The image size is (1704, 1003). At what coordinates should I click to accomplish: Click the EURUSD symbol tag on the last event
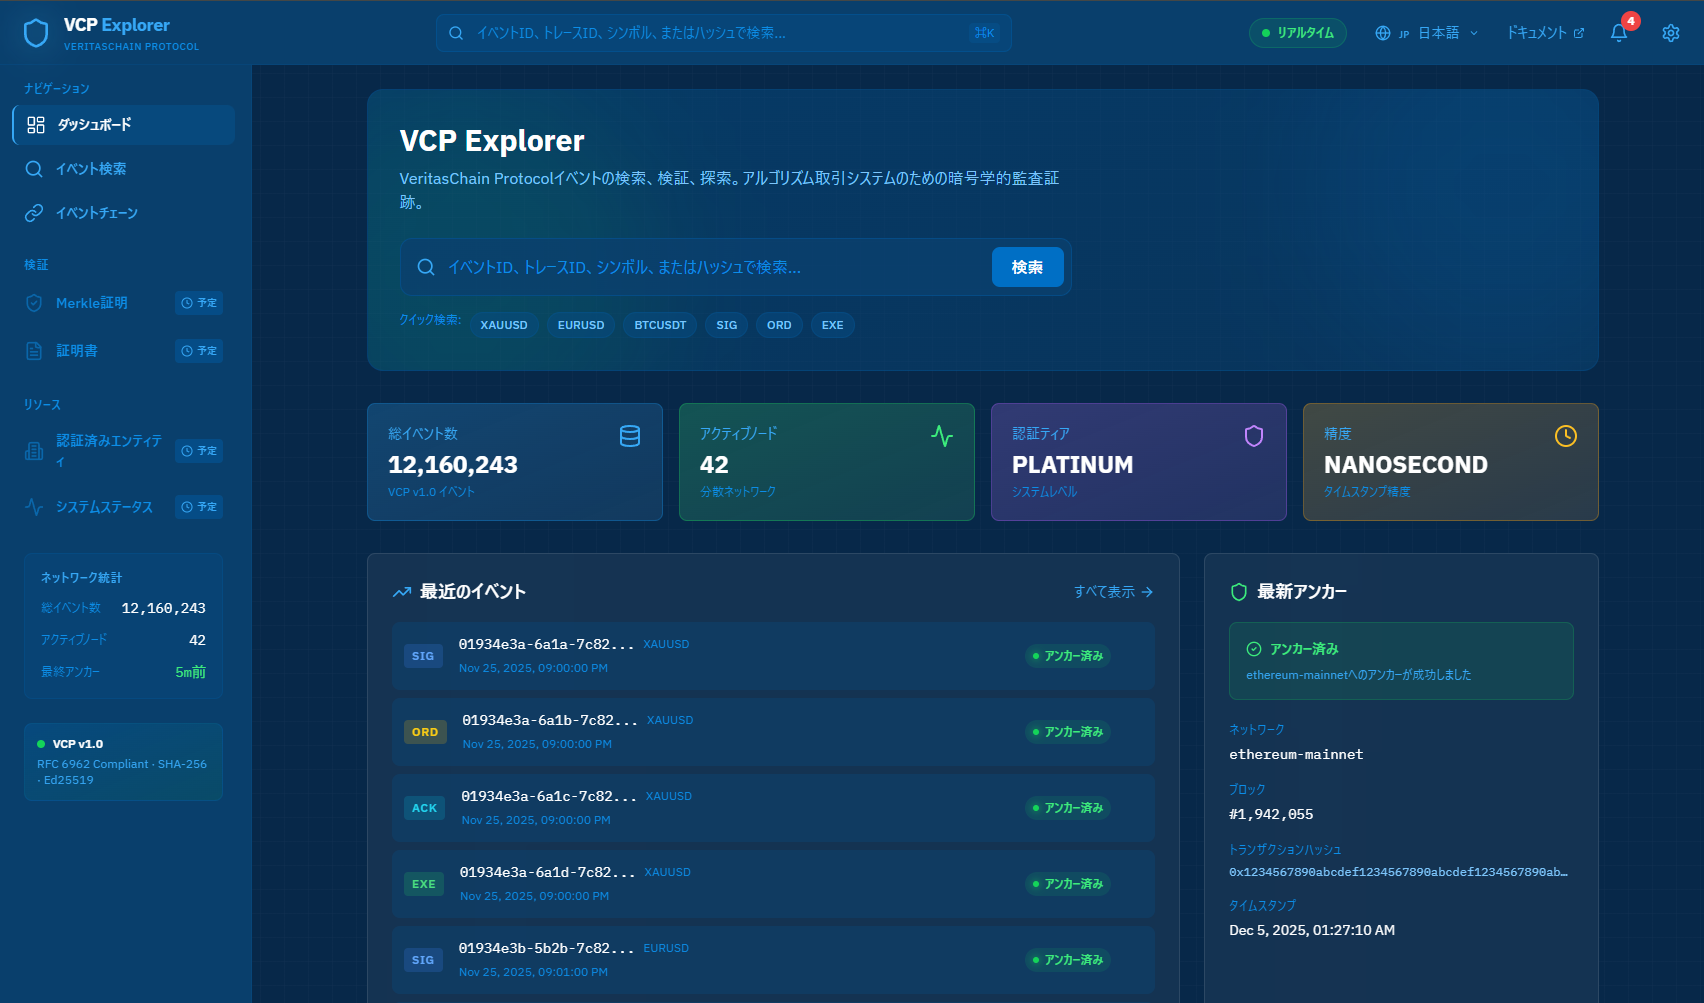(x=666, y=948)
